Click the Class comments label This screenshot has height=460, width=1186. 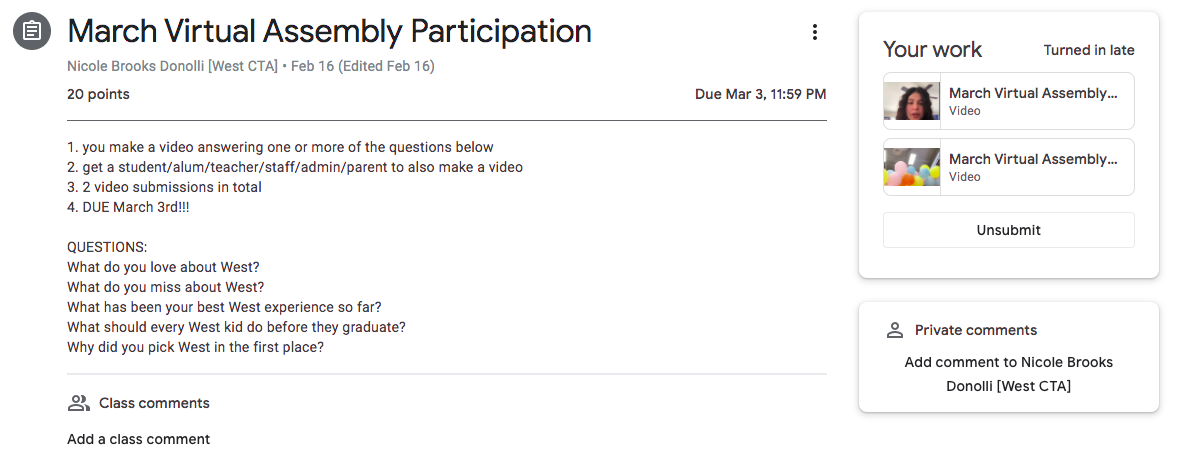pyautogui.click(x=154, y=403)
